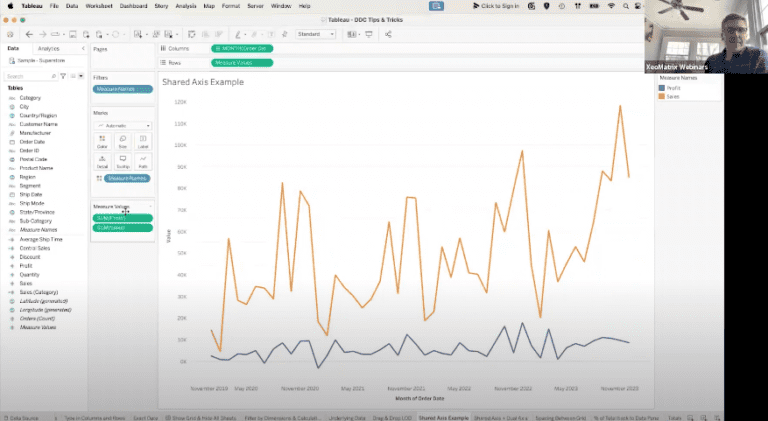The image size is (768, 421).
Task: Open the Highlight pen dropdown arrow
Action: (245, 34)
